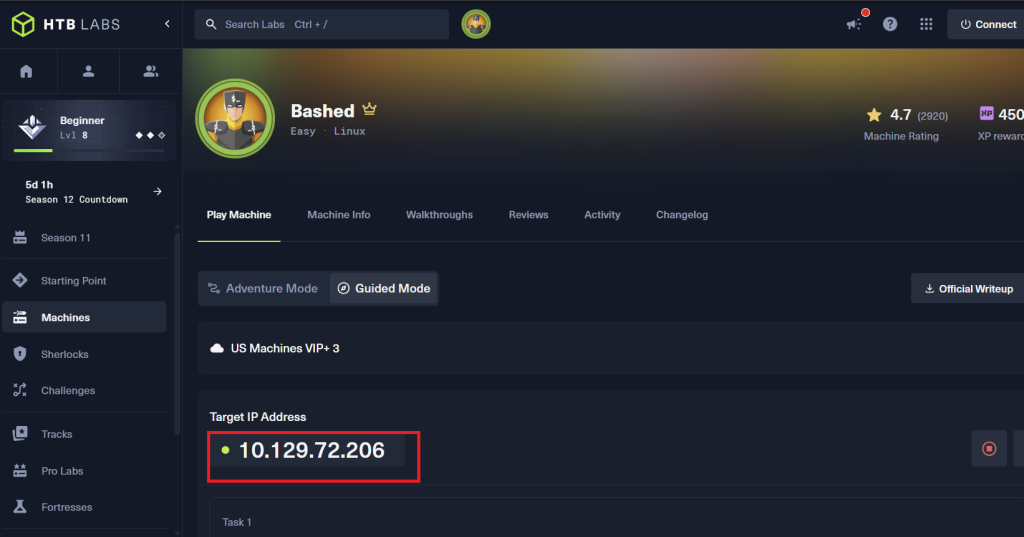The width and height of the screenshot is (1024, 537).
Task: Switch to Activity tab
Action: (x=602, y=215)
